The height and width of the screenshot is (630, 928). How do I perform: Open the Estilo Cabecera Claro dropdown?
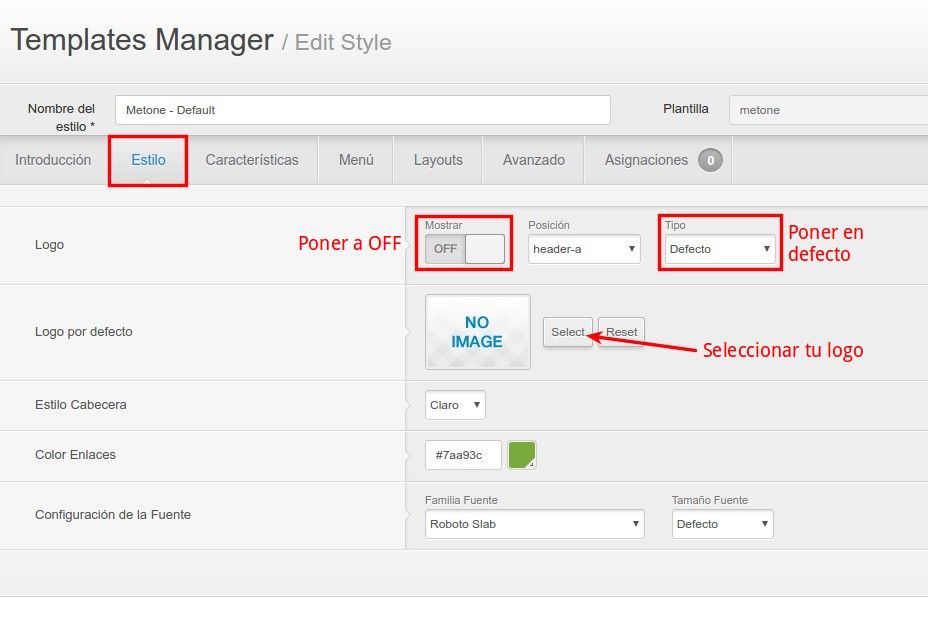coord(455,405)
